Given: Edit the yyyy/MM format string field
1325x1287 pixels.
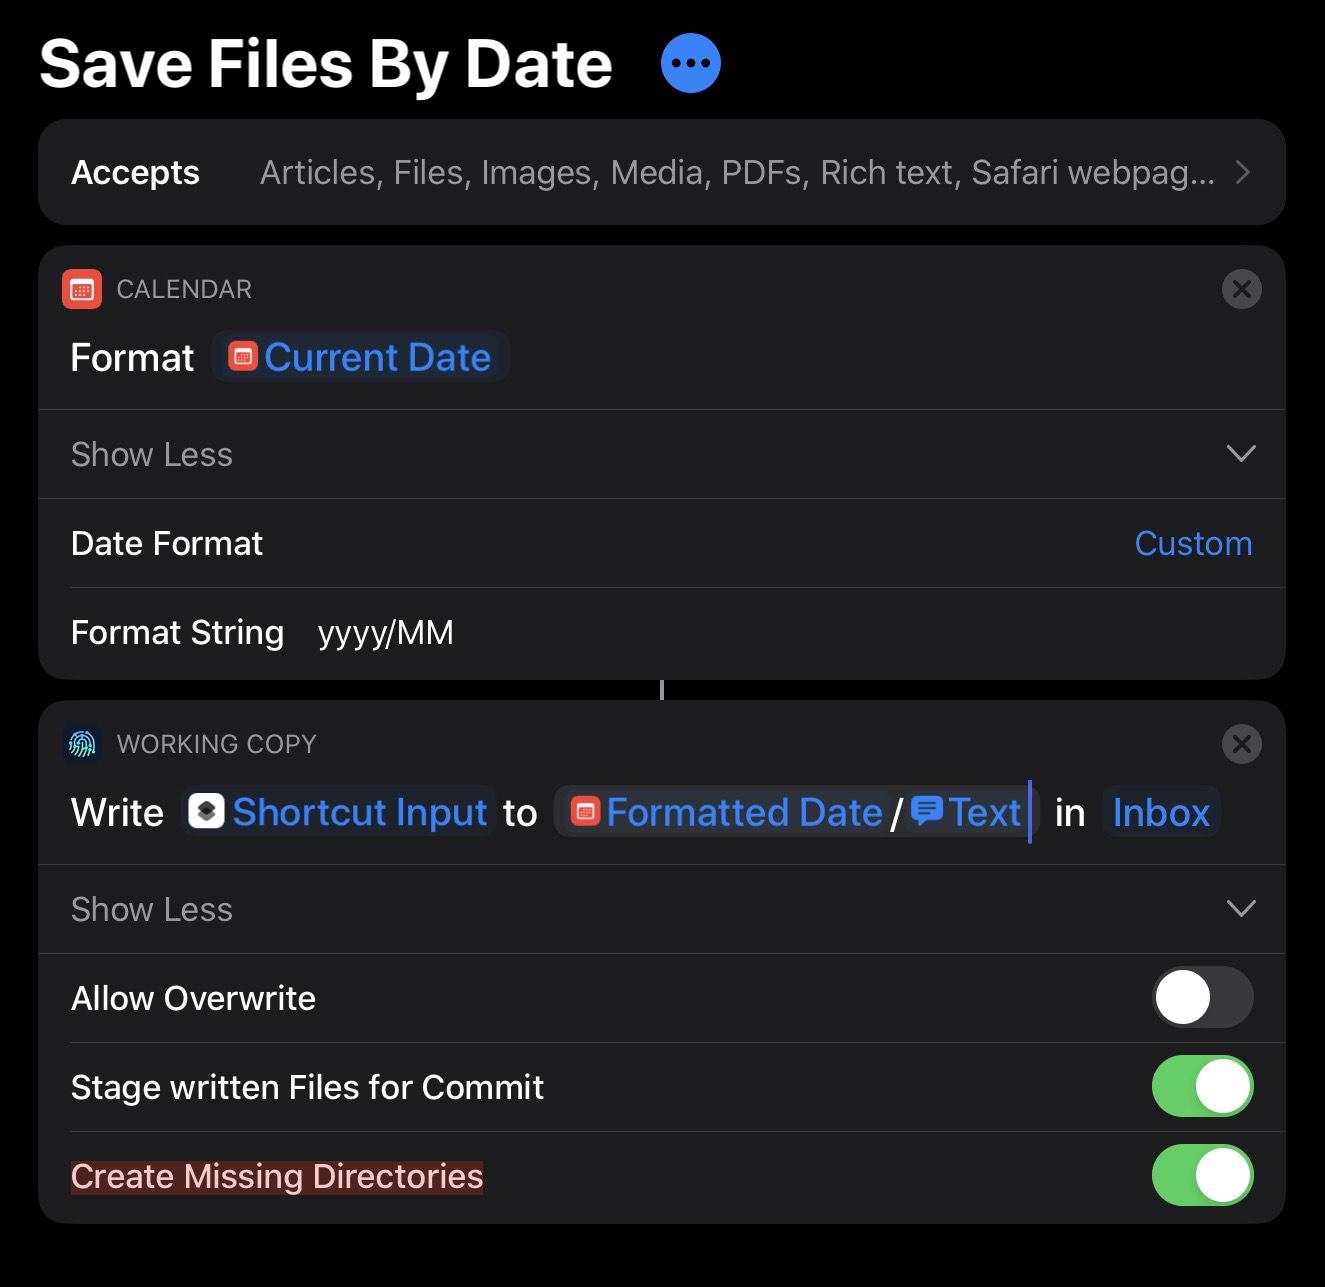Looking at the screenshot, I should coord(386,632).
